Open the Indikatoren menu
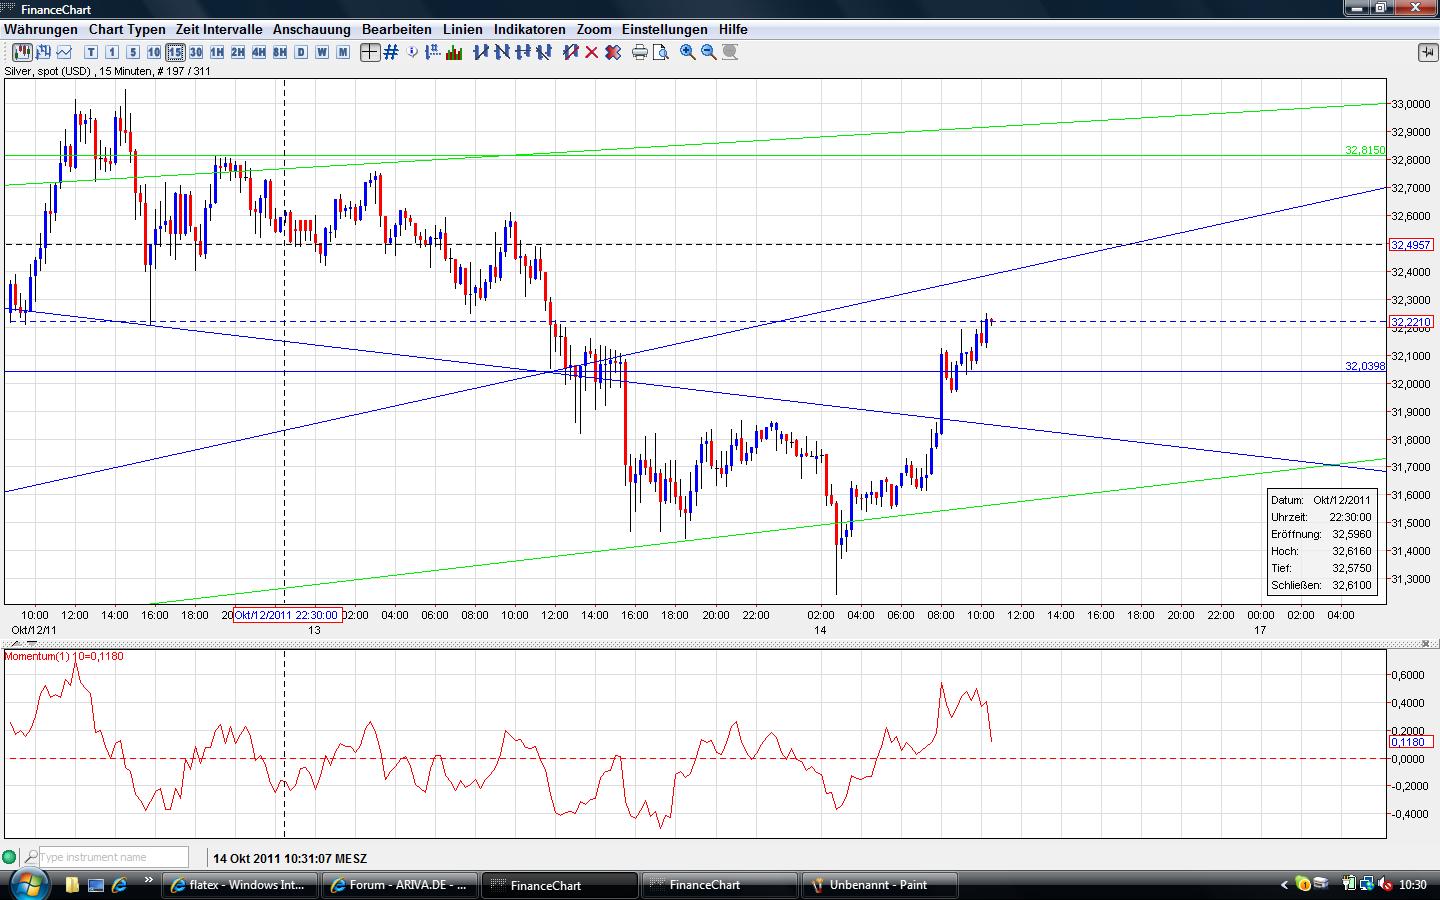The width and height of the screenshot is (1440, 900). pyautogui.click(x=530, y=30)
